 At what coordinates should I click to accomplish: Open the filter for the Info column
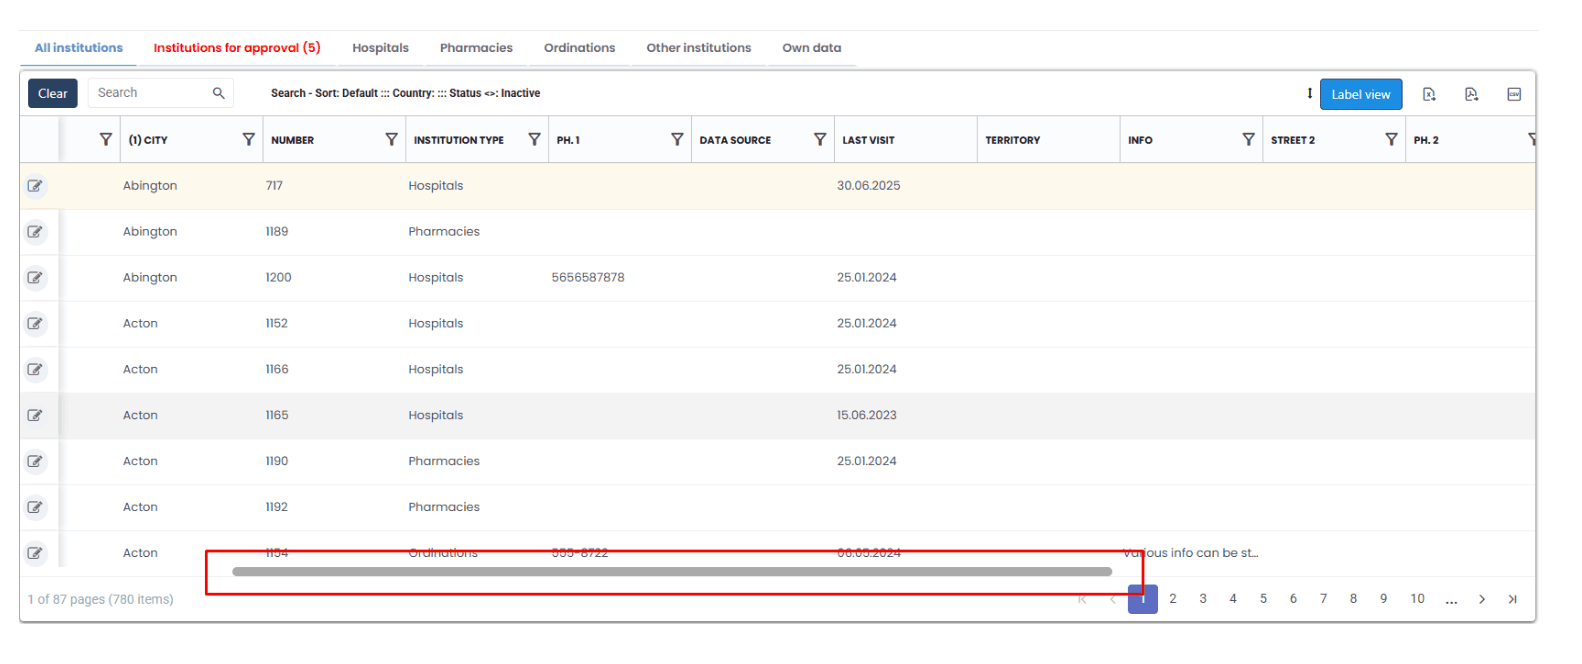coord(1248,140)
